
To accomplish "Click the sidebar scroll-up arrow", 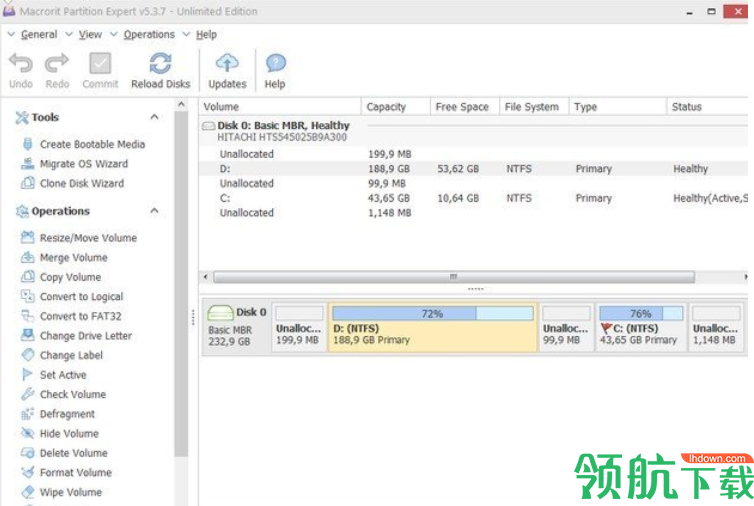I will [x=181, y=104].
